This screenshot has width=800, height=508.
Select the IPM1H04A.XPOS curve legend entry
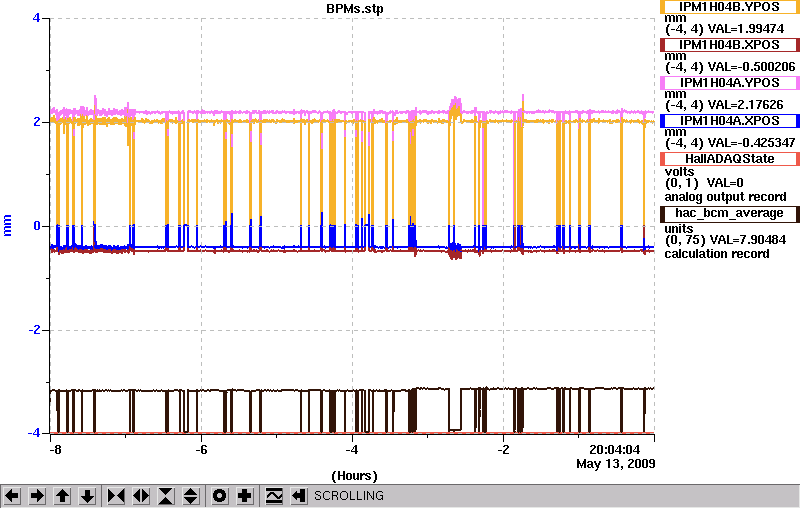pyautogui.click(x=729, y=121)
